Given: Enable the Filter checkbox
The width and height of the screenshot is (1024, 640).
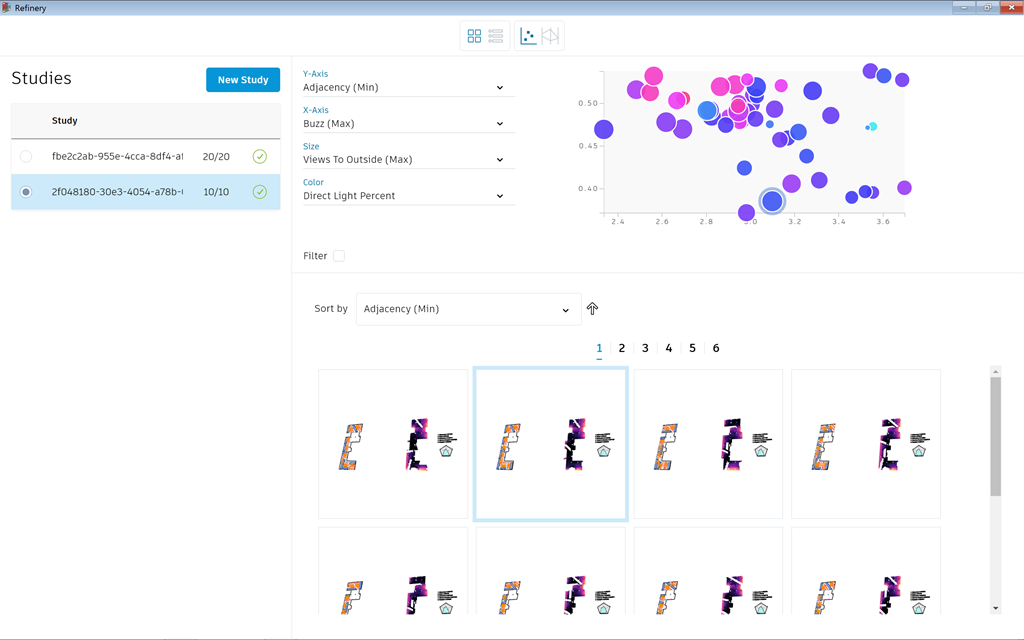Looking at the screenshot, I should [339, 256].
